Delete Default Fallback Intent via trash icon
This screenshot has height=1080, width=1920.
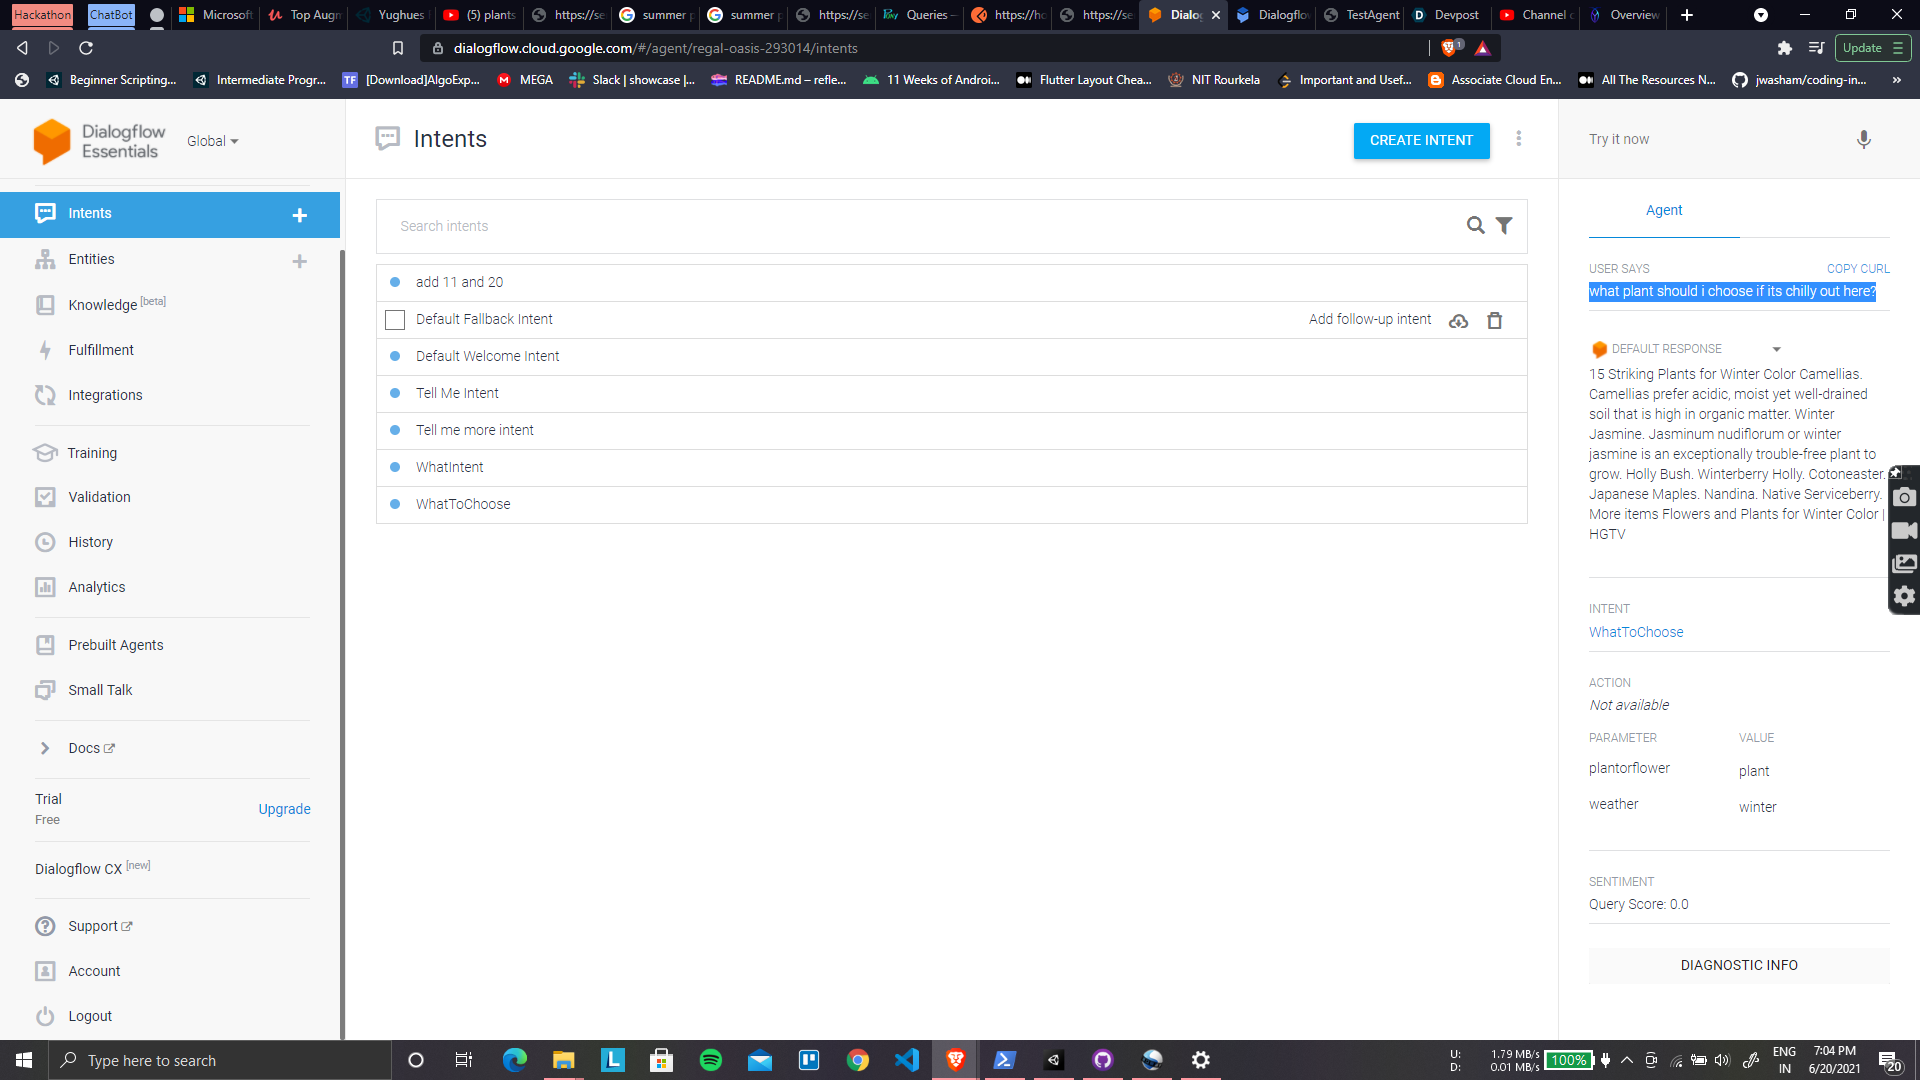(x=1494, y=321)
